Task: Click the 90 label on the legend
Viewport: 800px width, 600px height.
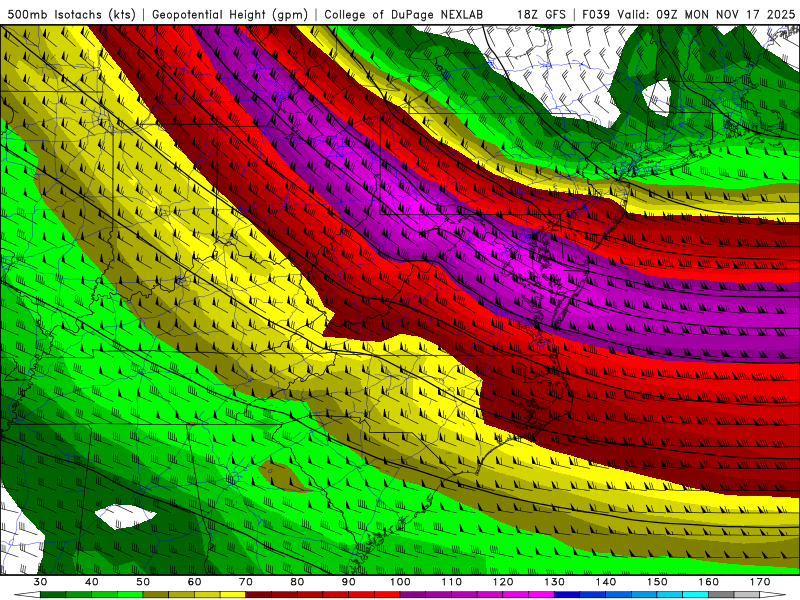Action: [349, 582]
